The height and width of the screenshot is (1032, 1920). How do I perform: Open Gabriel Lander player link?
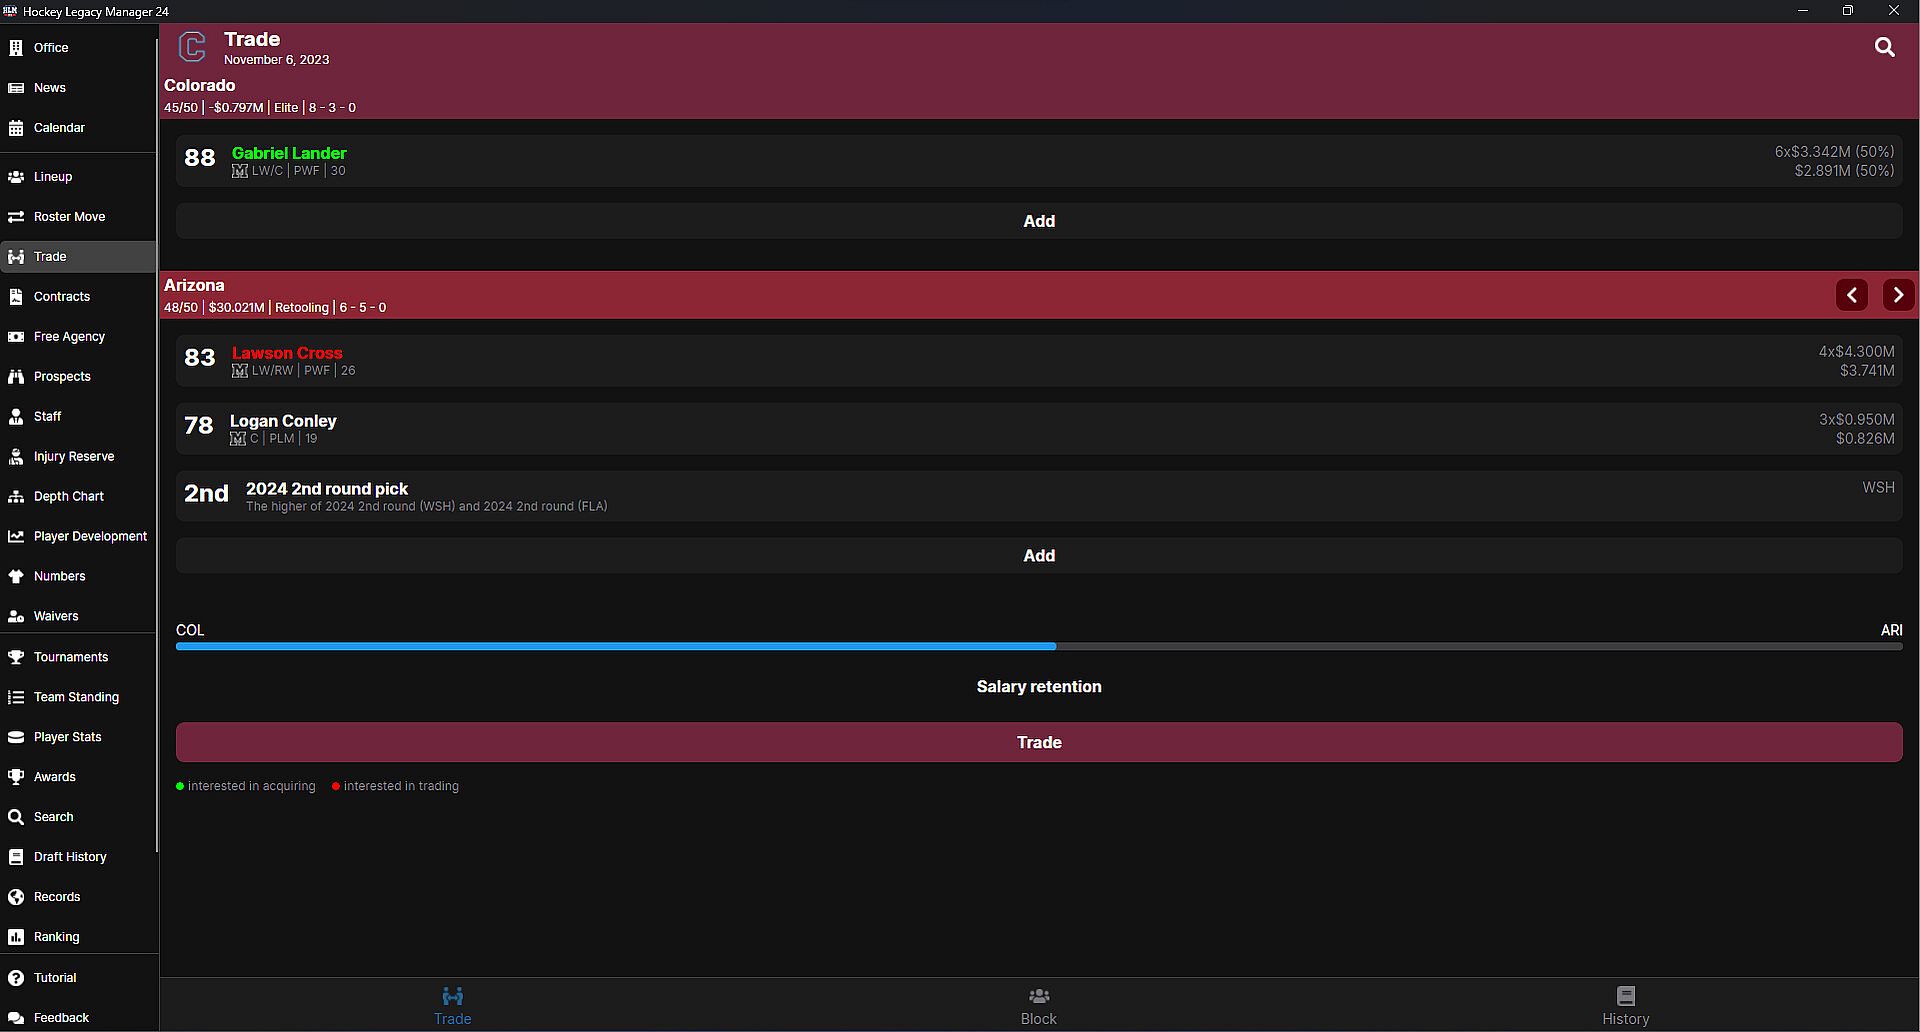pos(289,153)
